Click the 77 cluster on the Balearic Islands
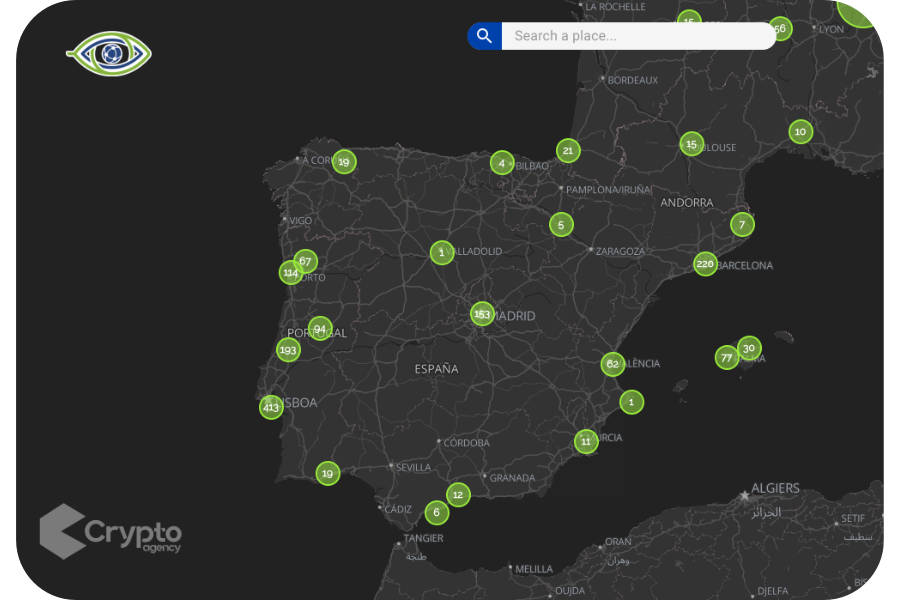Image resolution: width=900 pixels, height=600 pixels. (x=727, y=357)
